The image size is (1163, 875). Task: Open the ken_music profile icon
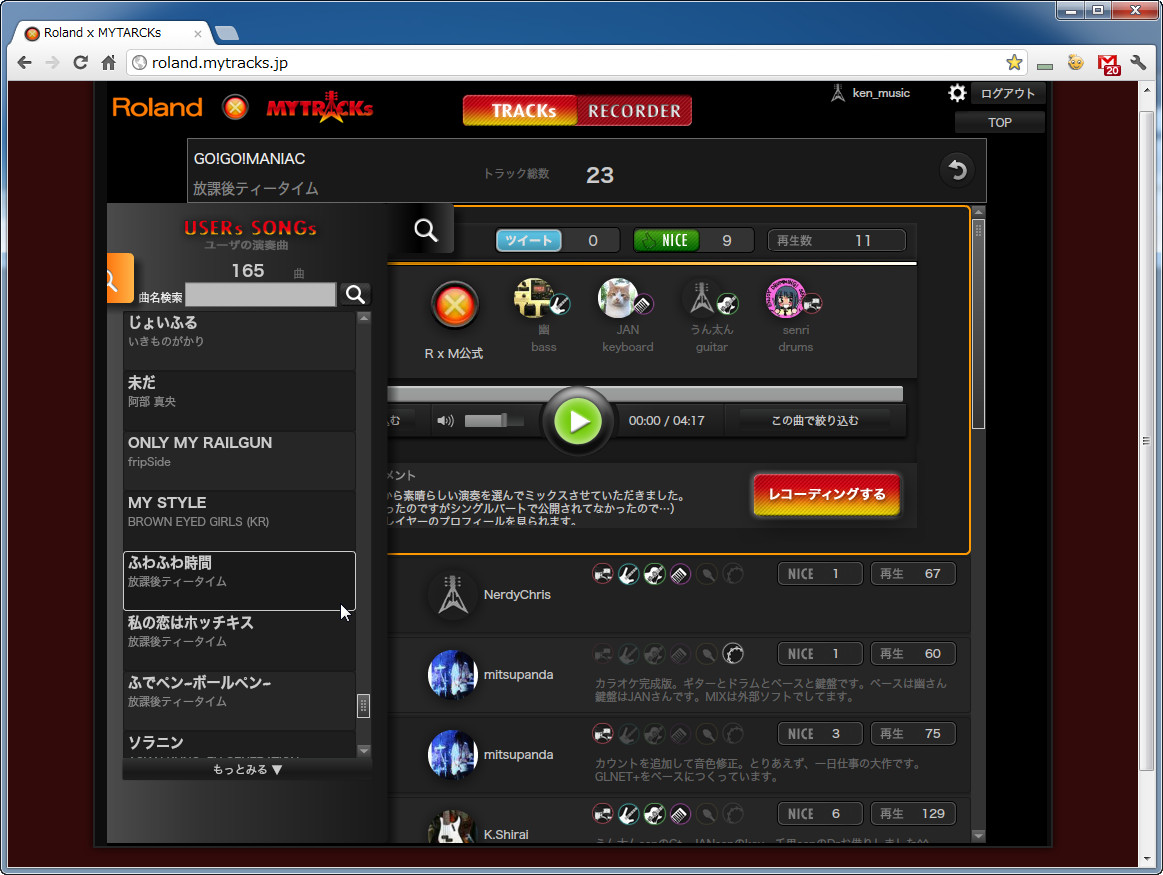(x=838, y=93)
